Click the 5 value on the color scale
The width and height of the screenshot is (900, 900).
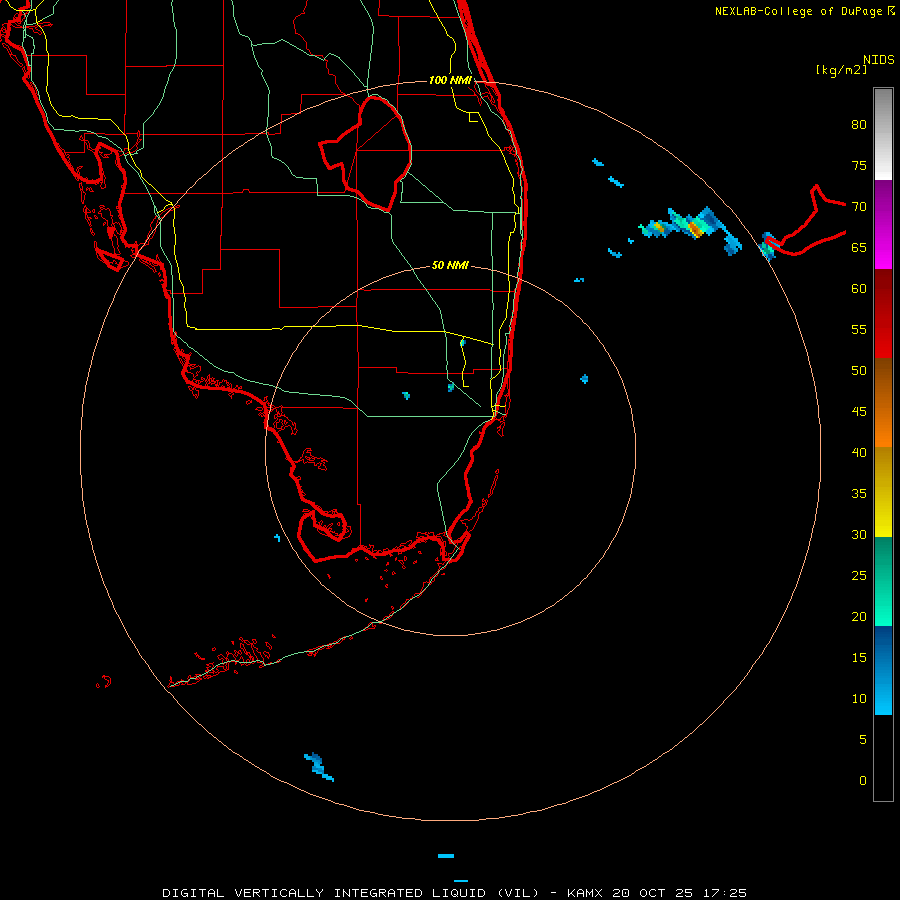(x=863, y=740)
